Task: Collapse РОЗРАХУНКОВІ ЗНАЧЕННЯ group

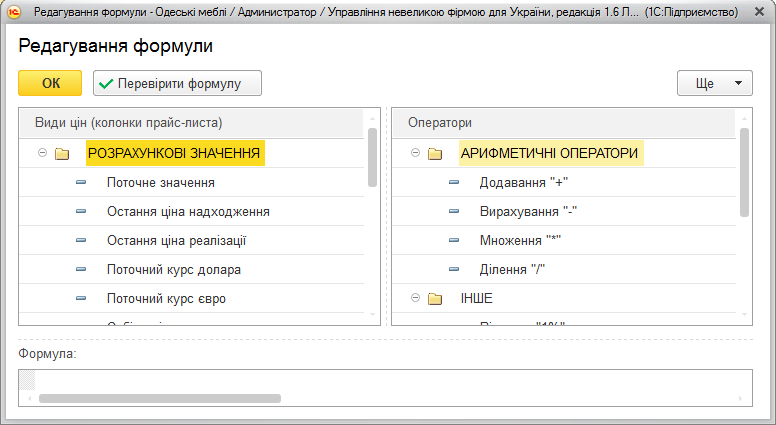Action: [43, 153]
